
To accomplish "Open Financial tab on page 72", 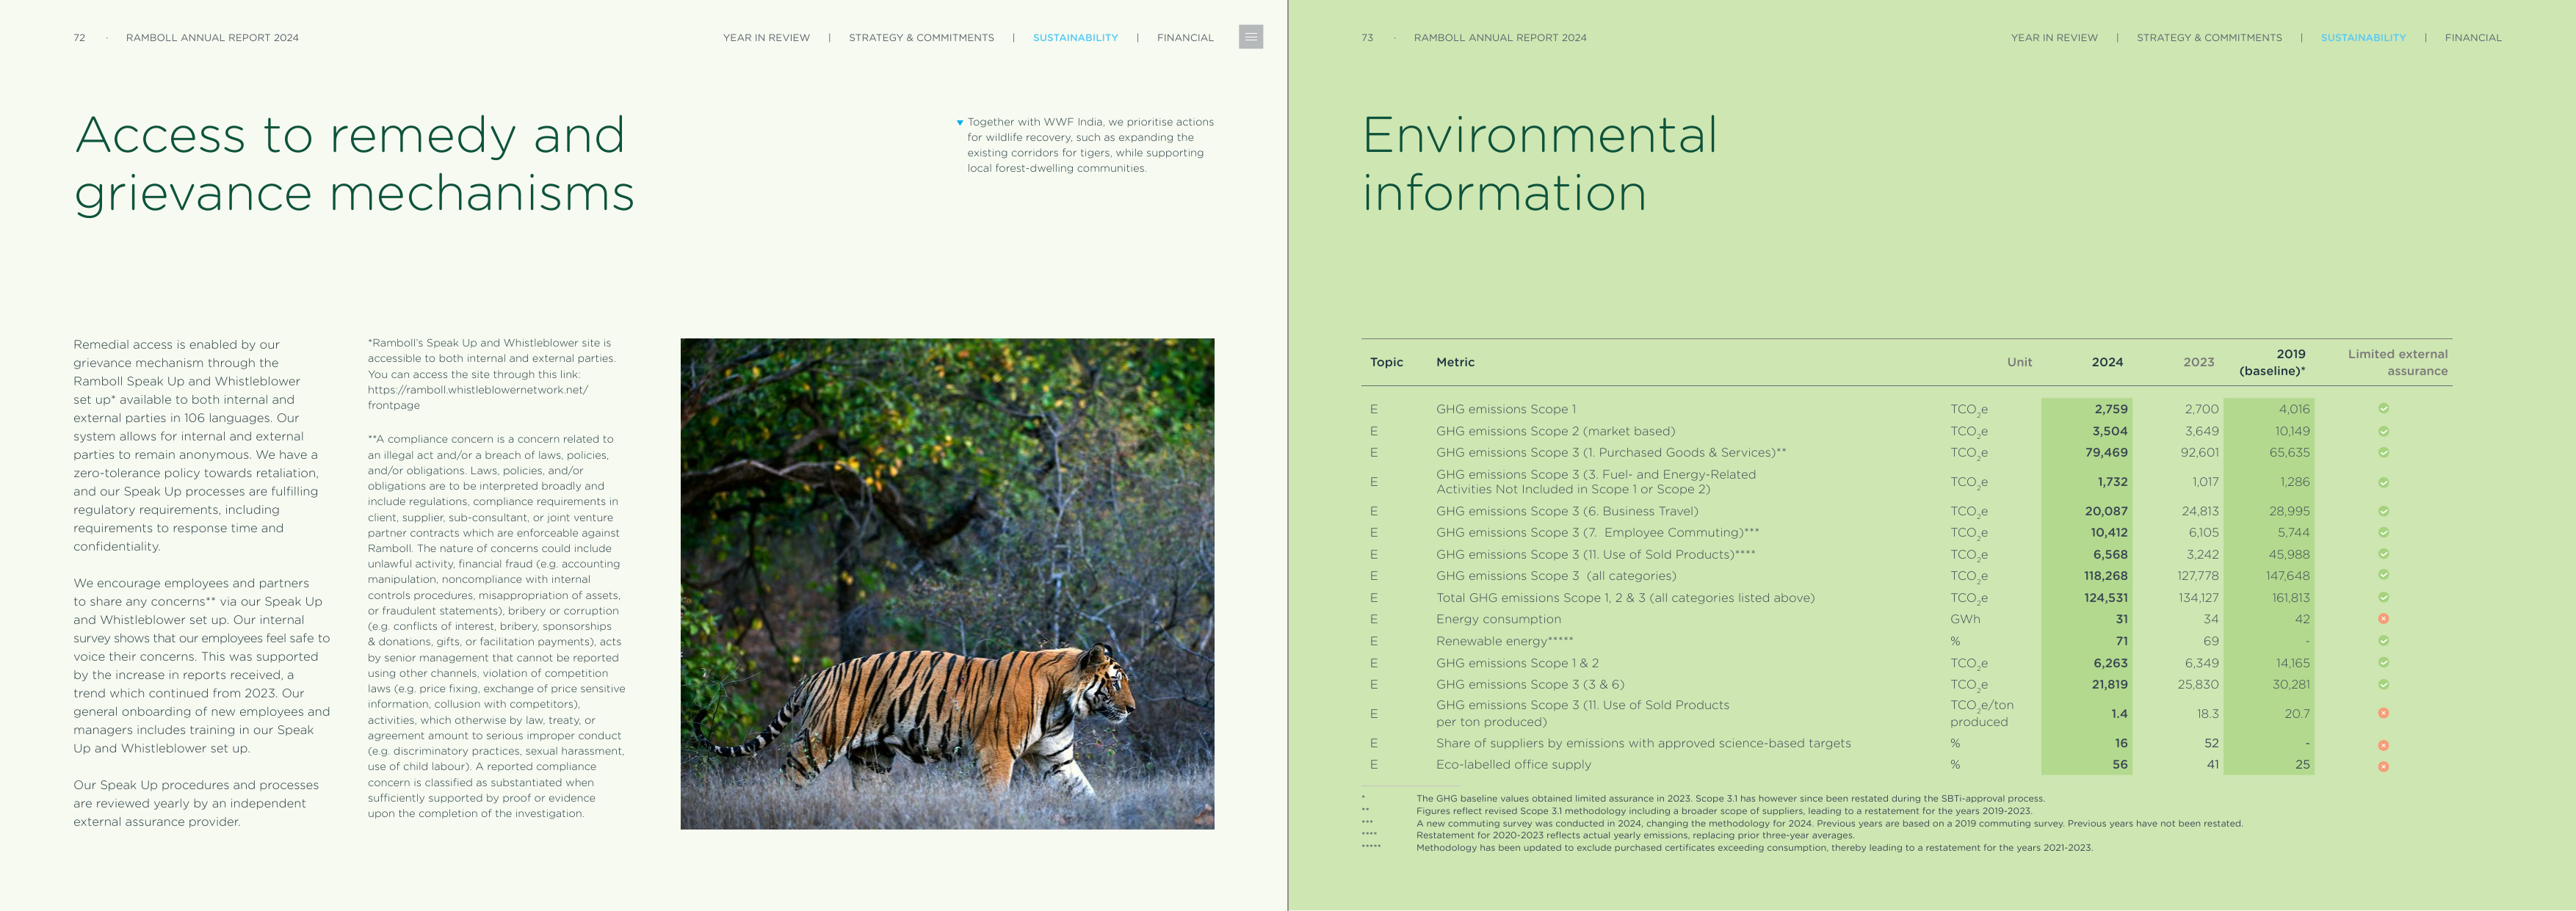I will click(1185, 38).
